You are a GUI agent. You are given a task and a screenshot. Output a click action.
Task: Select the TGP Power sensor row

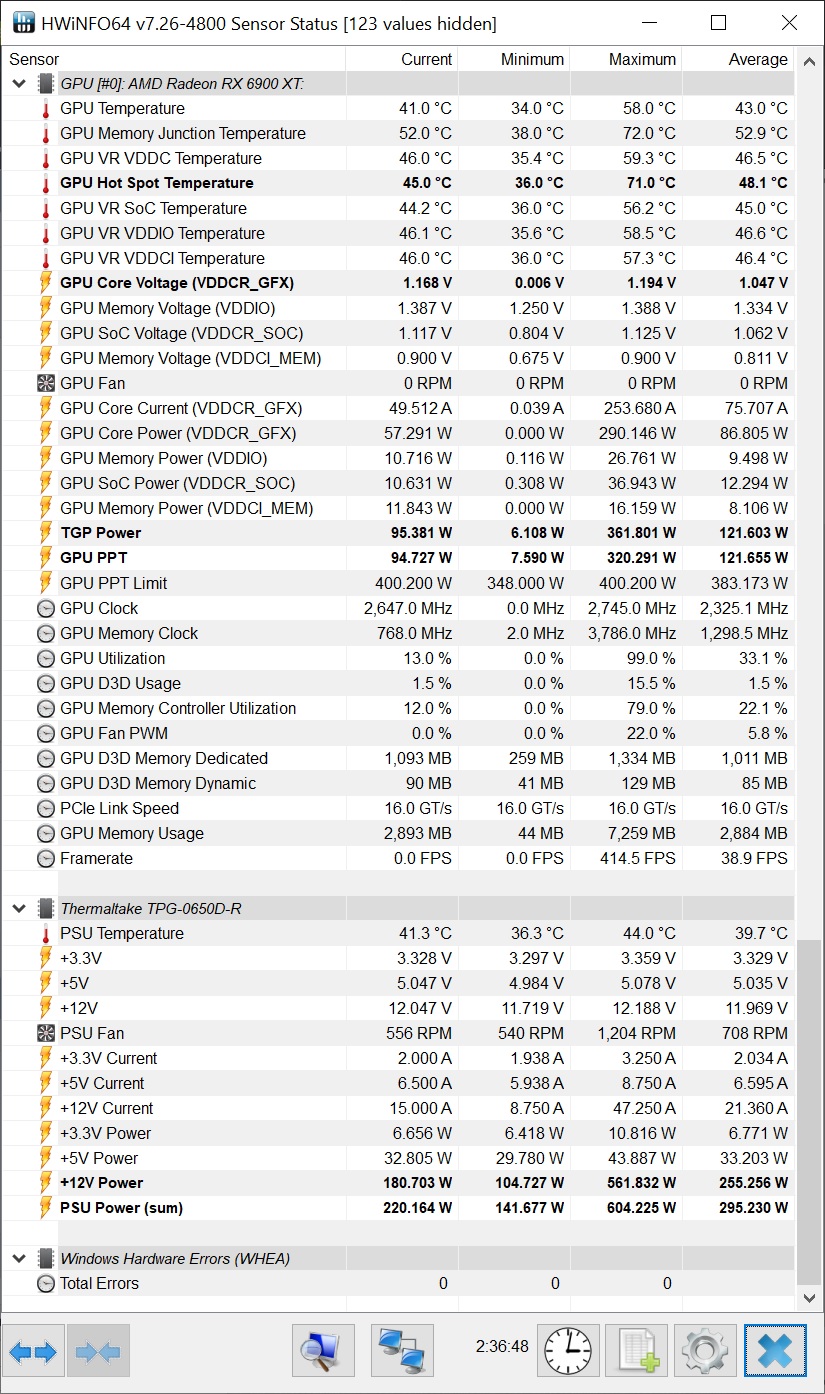click(x=101, y=533)
